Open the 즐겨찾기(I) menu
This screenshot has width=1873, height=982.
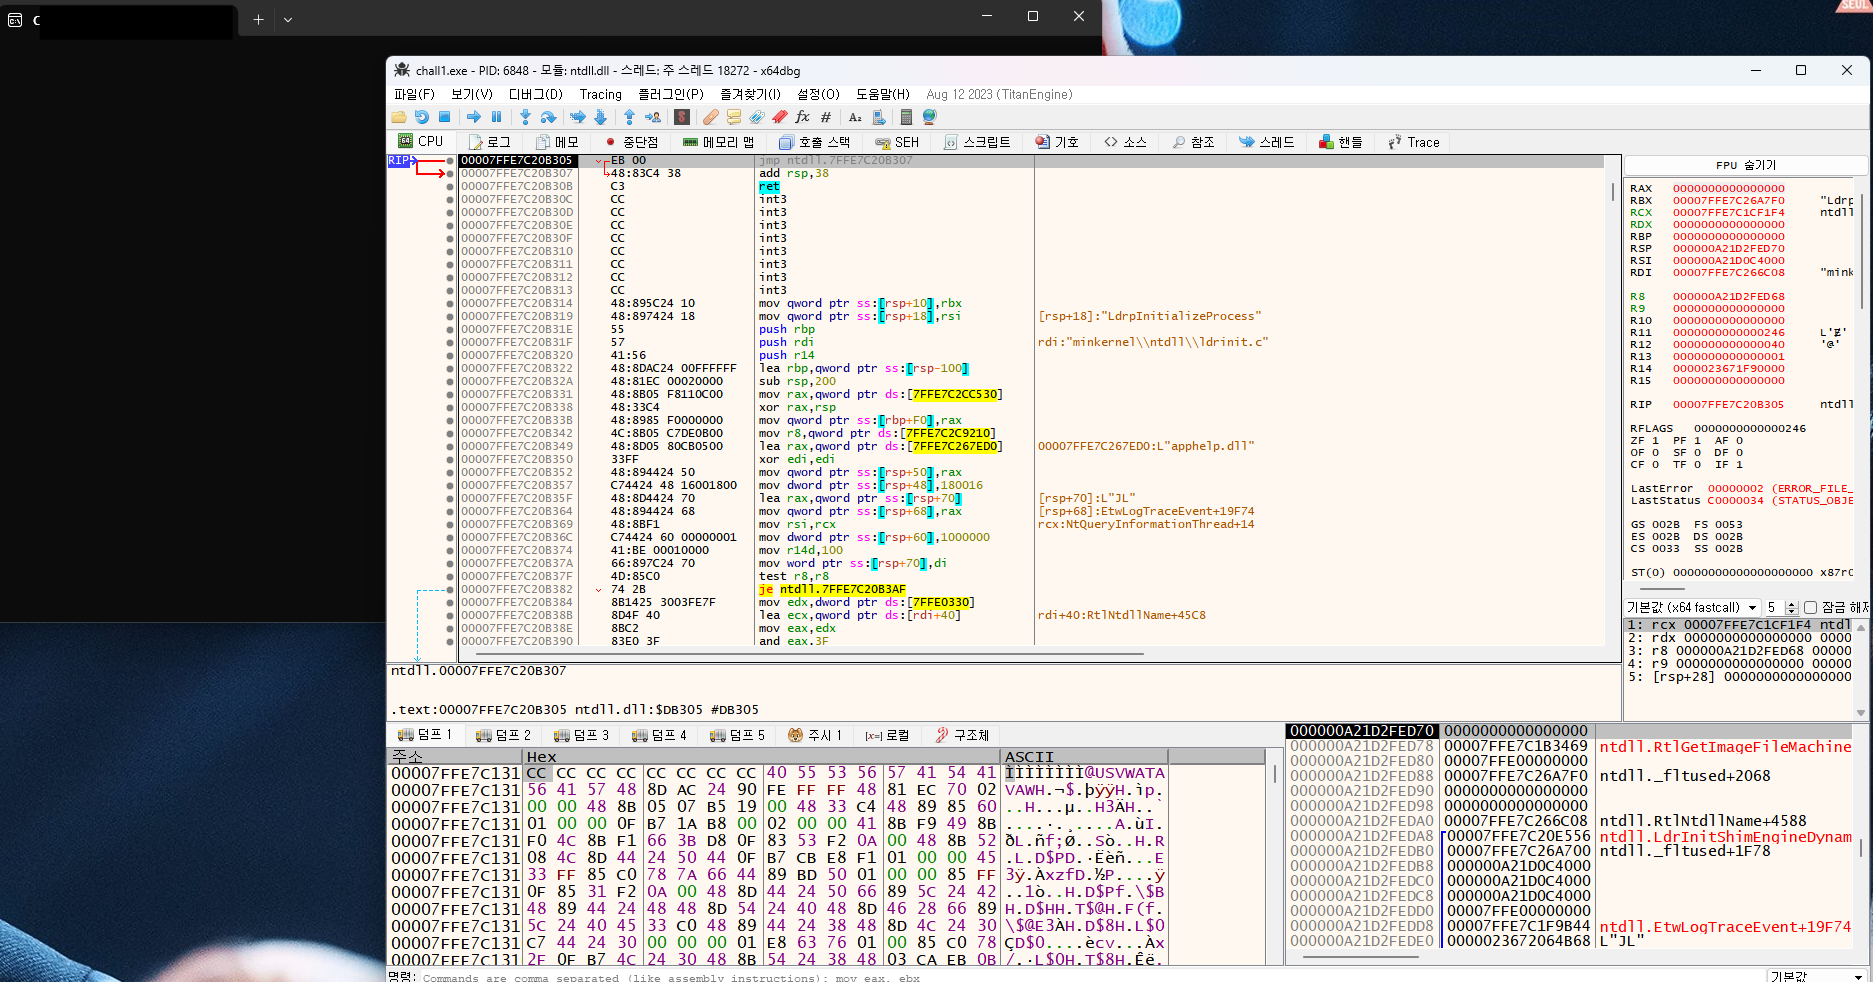[x=751, y=94]
